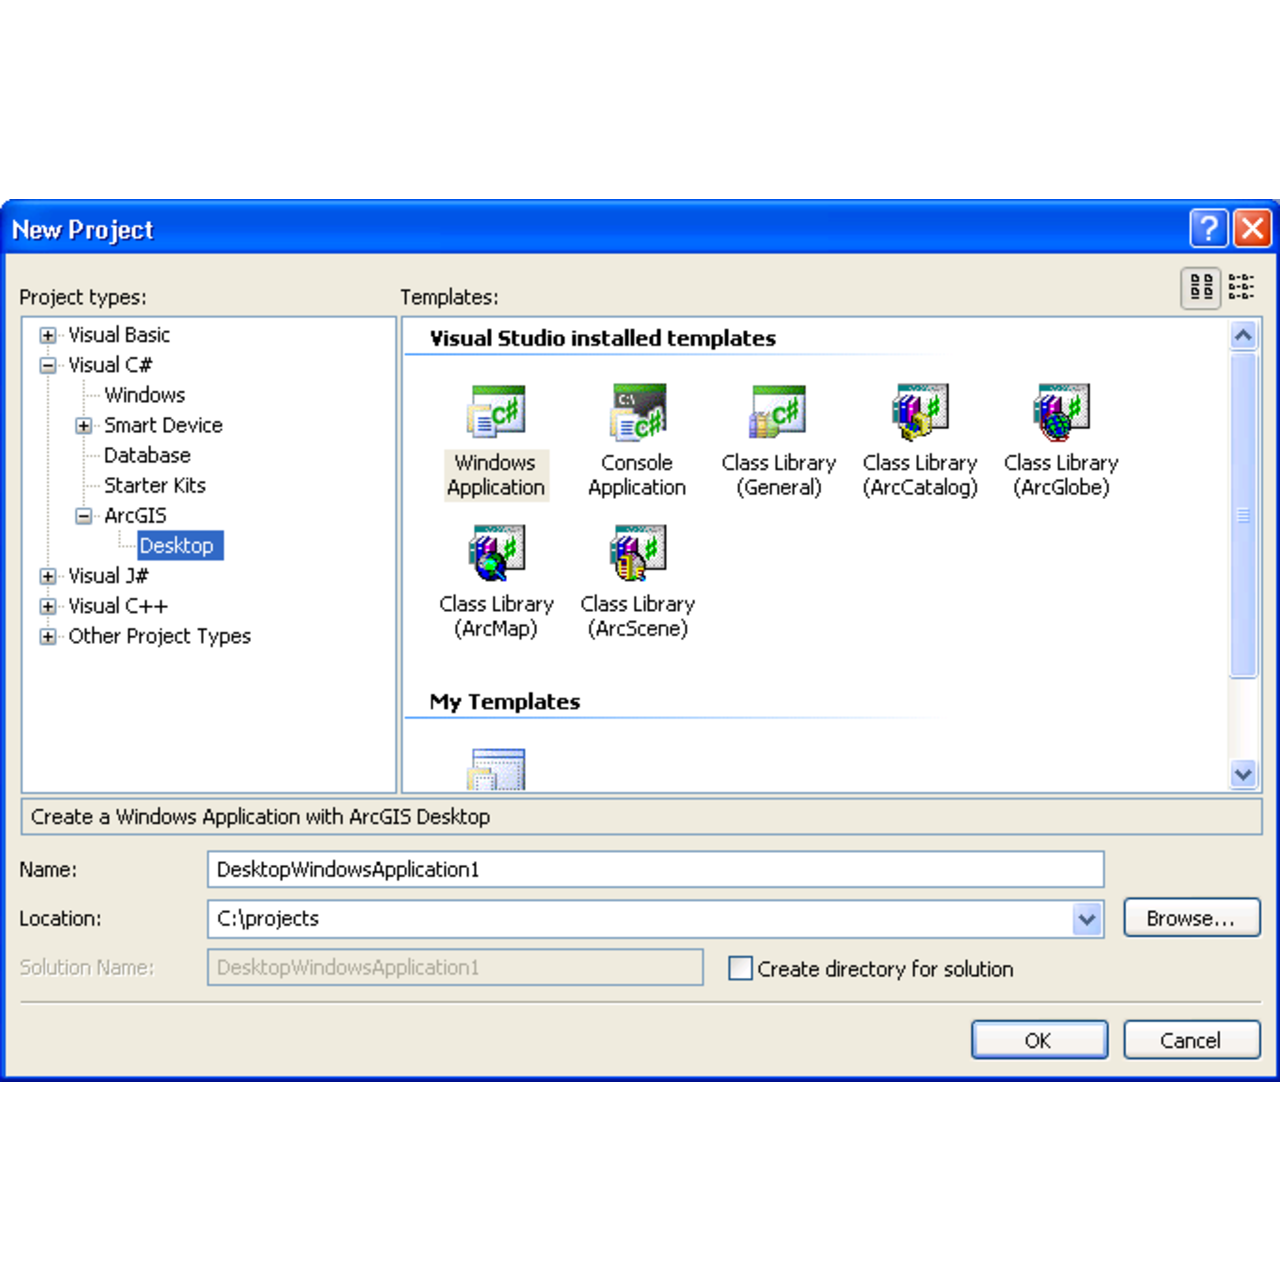Select the Console Application template icon

pyautogui.click(x=637, y=412)
